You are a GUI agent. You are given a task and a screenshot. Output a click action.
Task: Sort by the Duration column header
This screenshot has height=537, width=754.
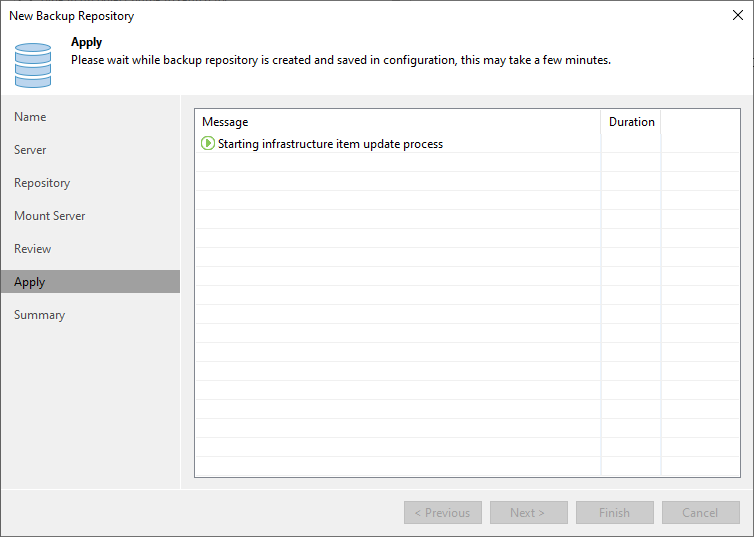pyautogui.click(x=631, y=122)
